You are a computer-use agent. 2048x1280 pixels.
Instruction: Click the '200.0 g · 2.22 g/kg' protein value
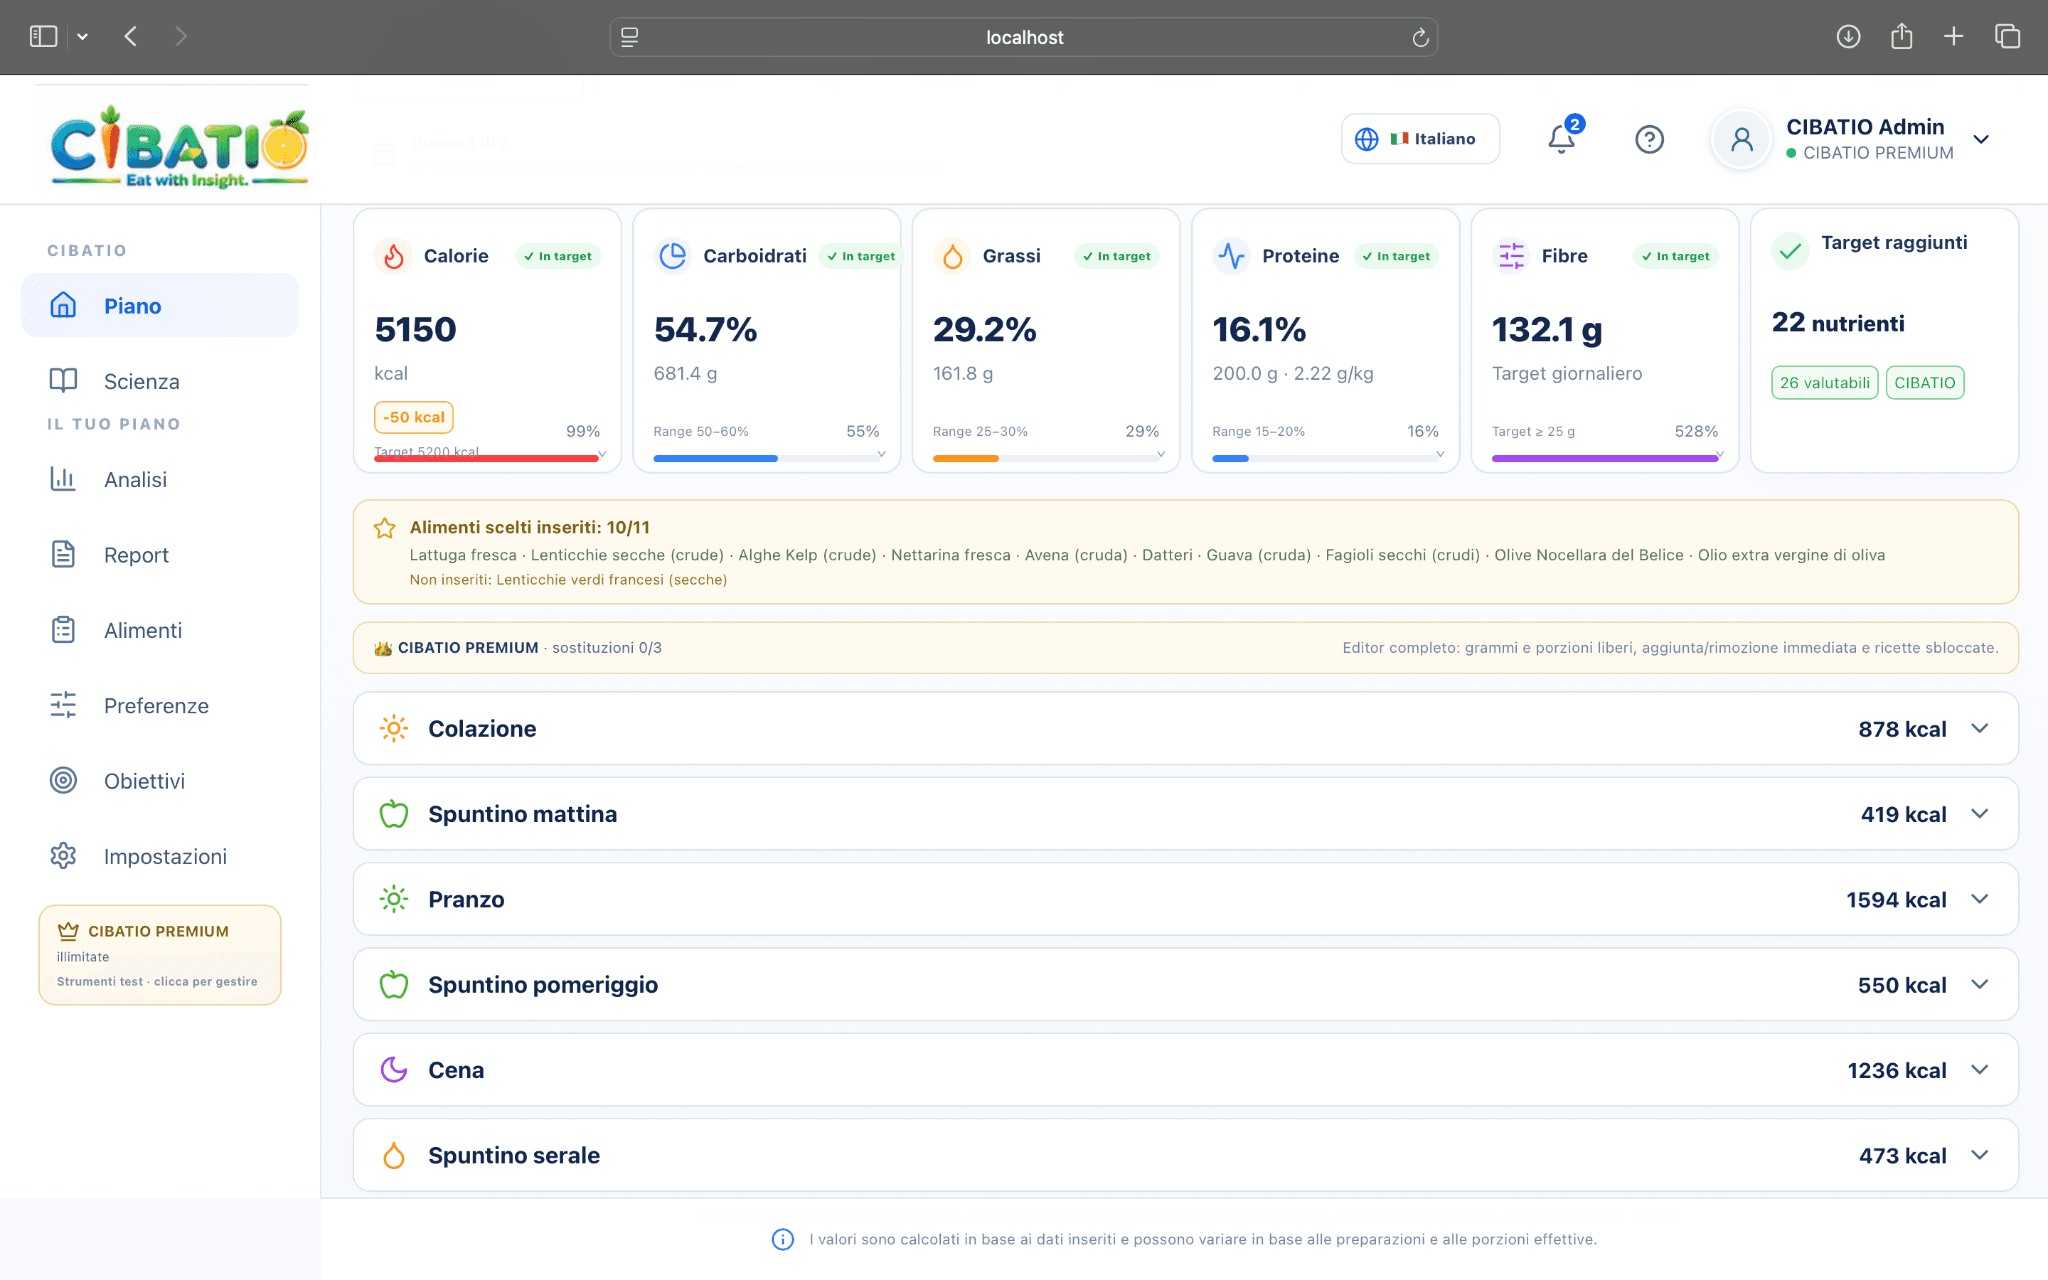point(1293,374)
